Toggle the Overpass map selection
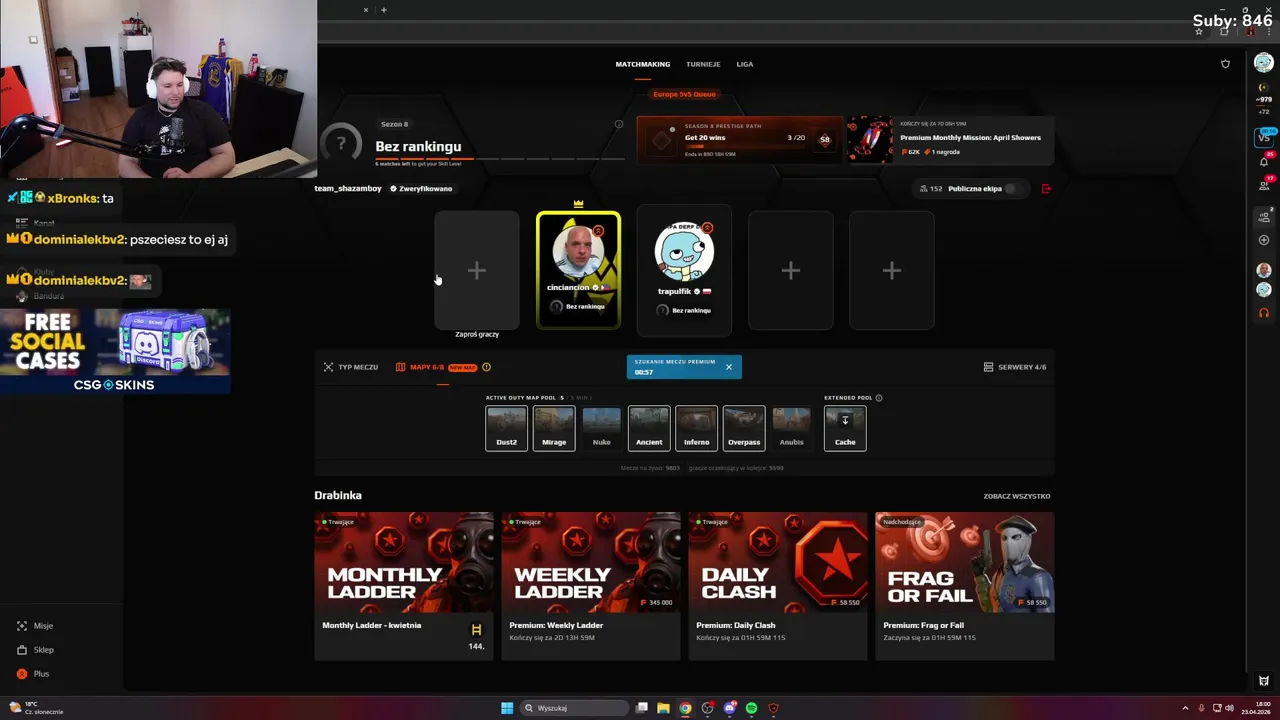Image resolution: width=1280 pixels, height=720 pixels. pyautogui.click(x=744, y=428)
